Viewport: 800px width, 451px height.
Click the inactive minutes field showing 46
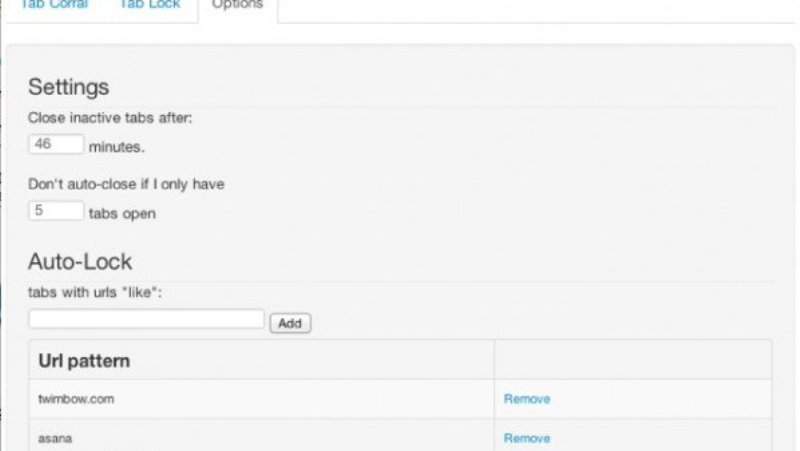[x=57, y=145]
